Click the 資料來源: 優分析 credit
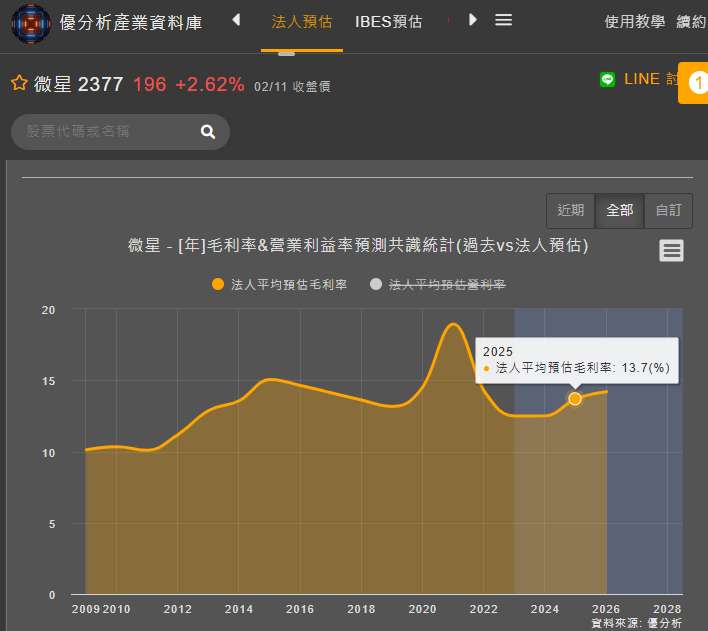This screenshot has height=631, width=708. click(637, 624)
